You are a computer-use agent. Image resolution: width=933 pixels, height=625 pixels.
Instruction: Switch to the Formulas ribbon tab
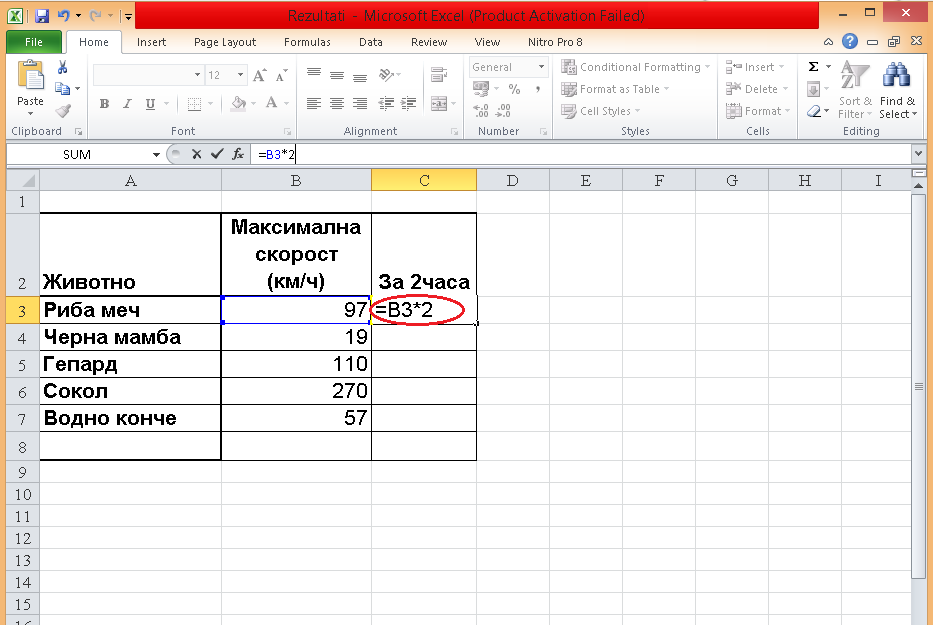tap(307, 42)
